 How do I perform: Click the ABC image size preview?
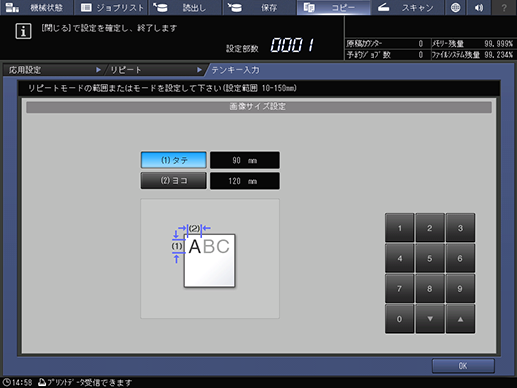click(x=210, y=258)
